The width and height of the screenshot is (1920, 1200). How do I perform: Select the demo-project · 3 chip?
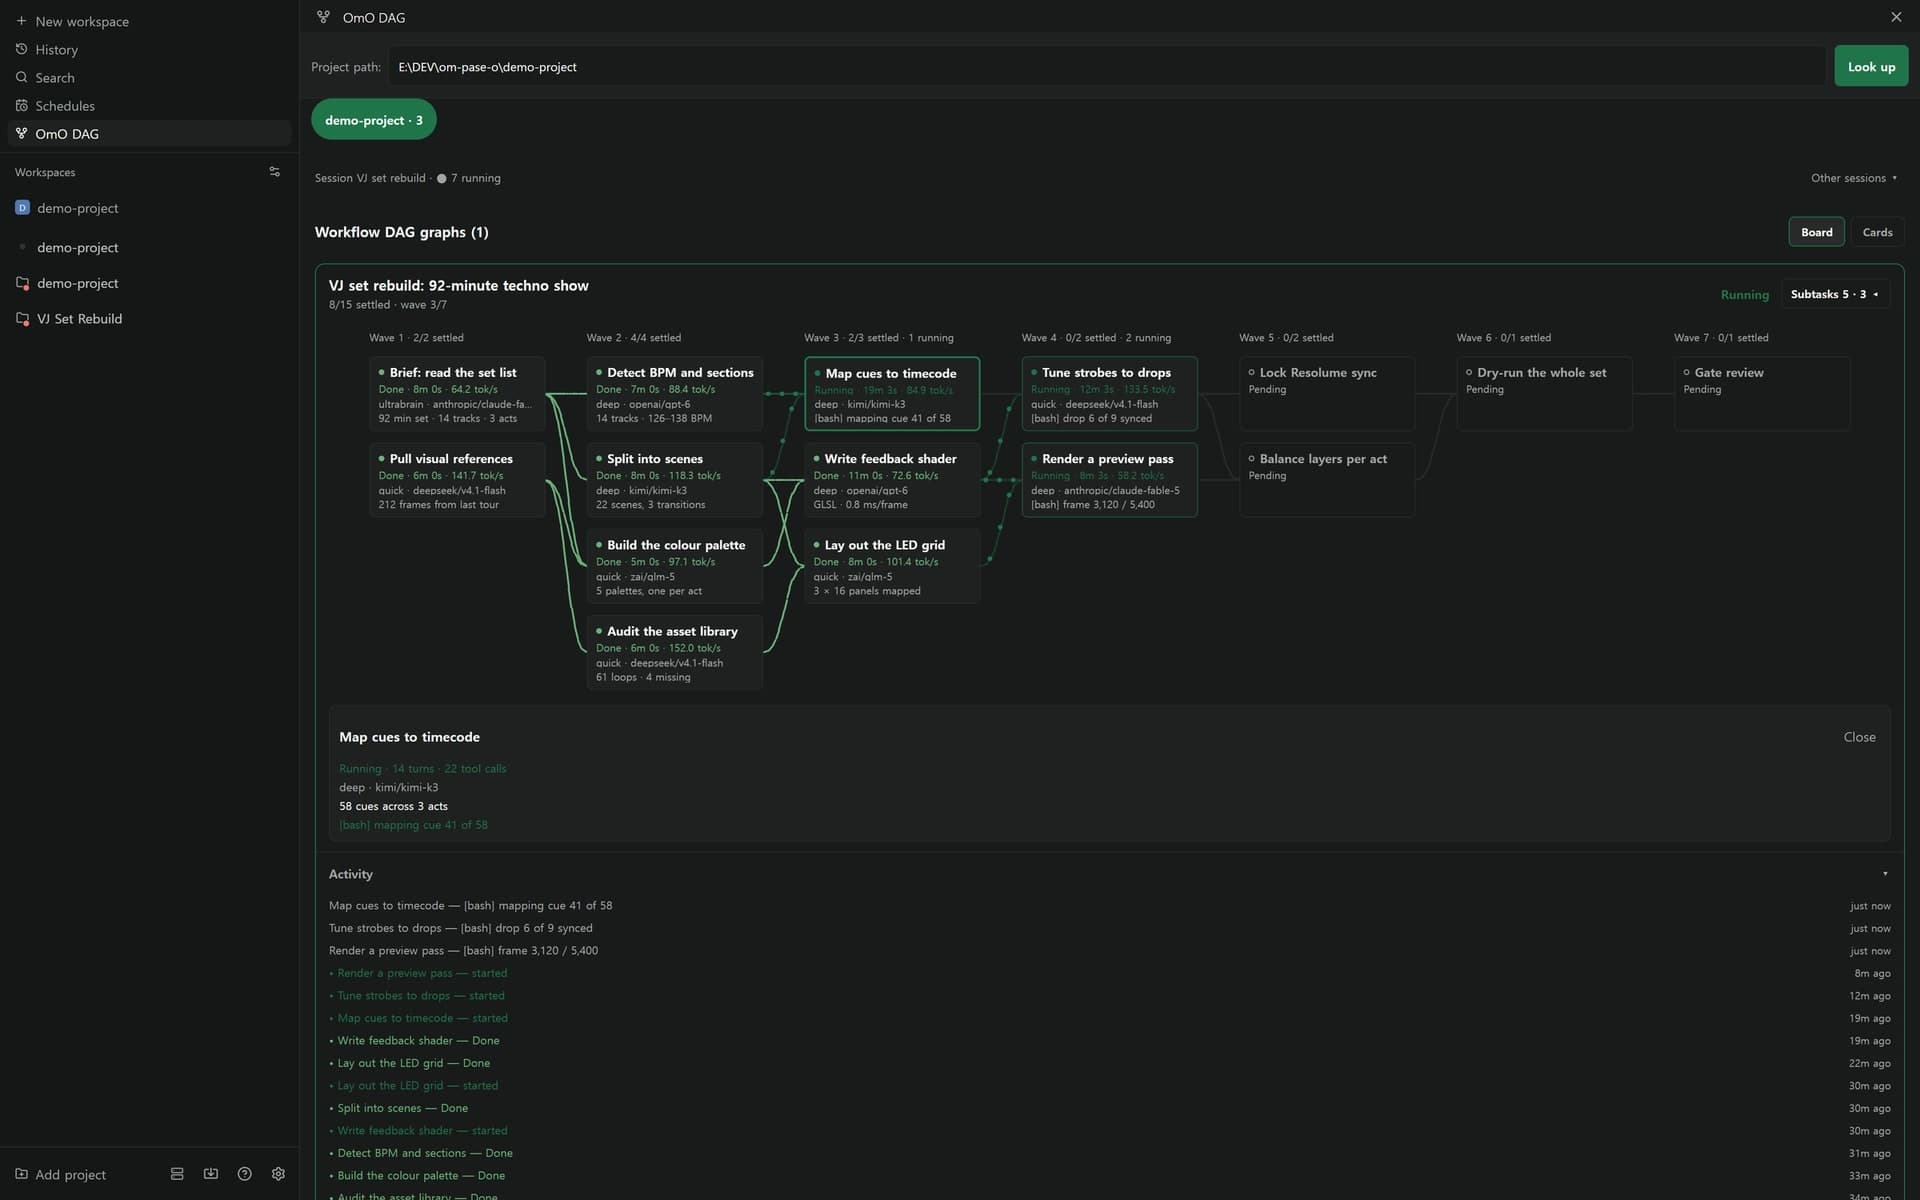click(374, 120)
